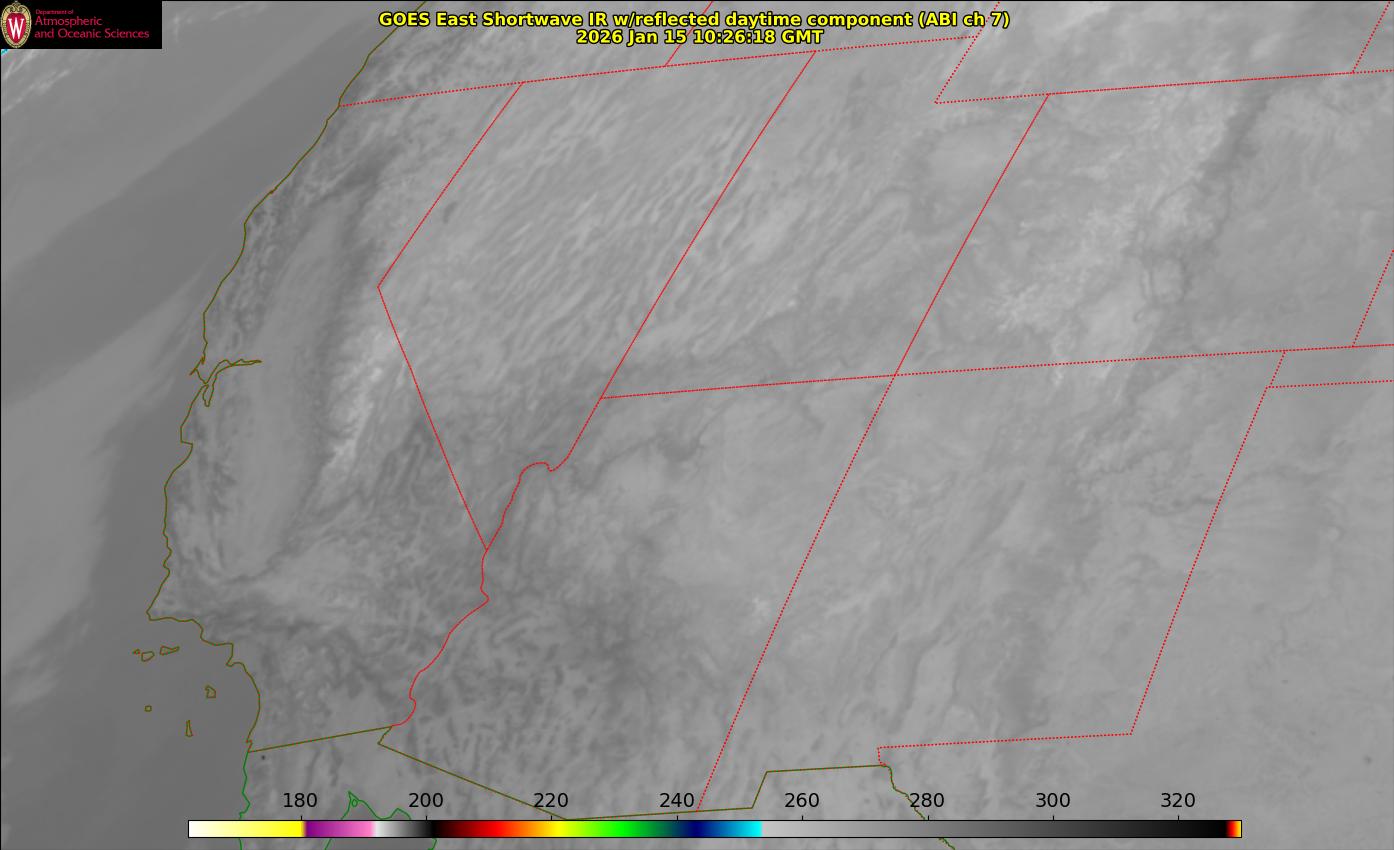The width and height of the screenshot is (1394, 850).
Task: Select the GOES East Shortwave IR title
Action: 693,19
